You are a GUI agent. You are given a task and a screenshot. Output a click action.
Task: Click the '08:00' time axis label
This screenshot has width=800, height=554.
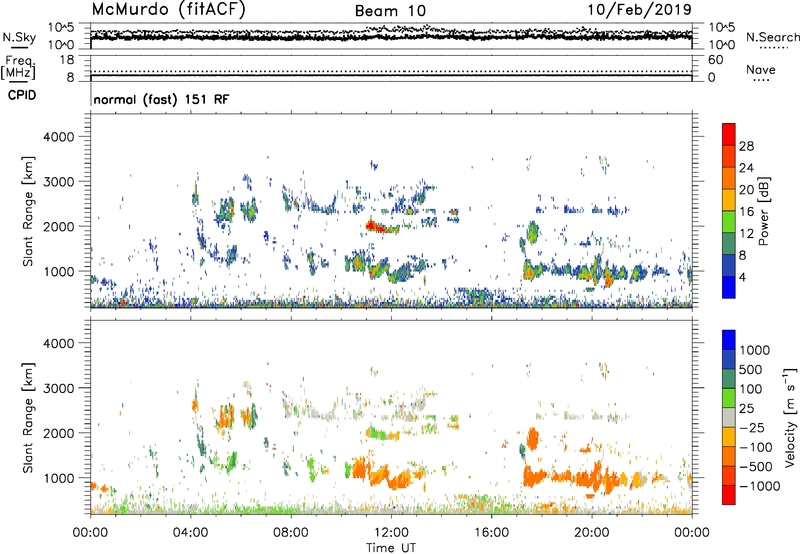(x=291, y=533)
